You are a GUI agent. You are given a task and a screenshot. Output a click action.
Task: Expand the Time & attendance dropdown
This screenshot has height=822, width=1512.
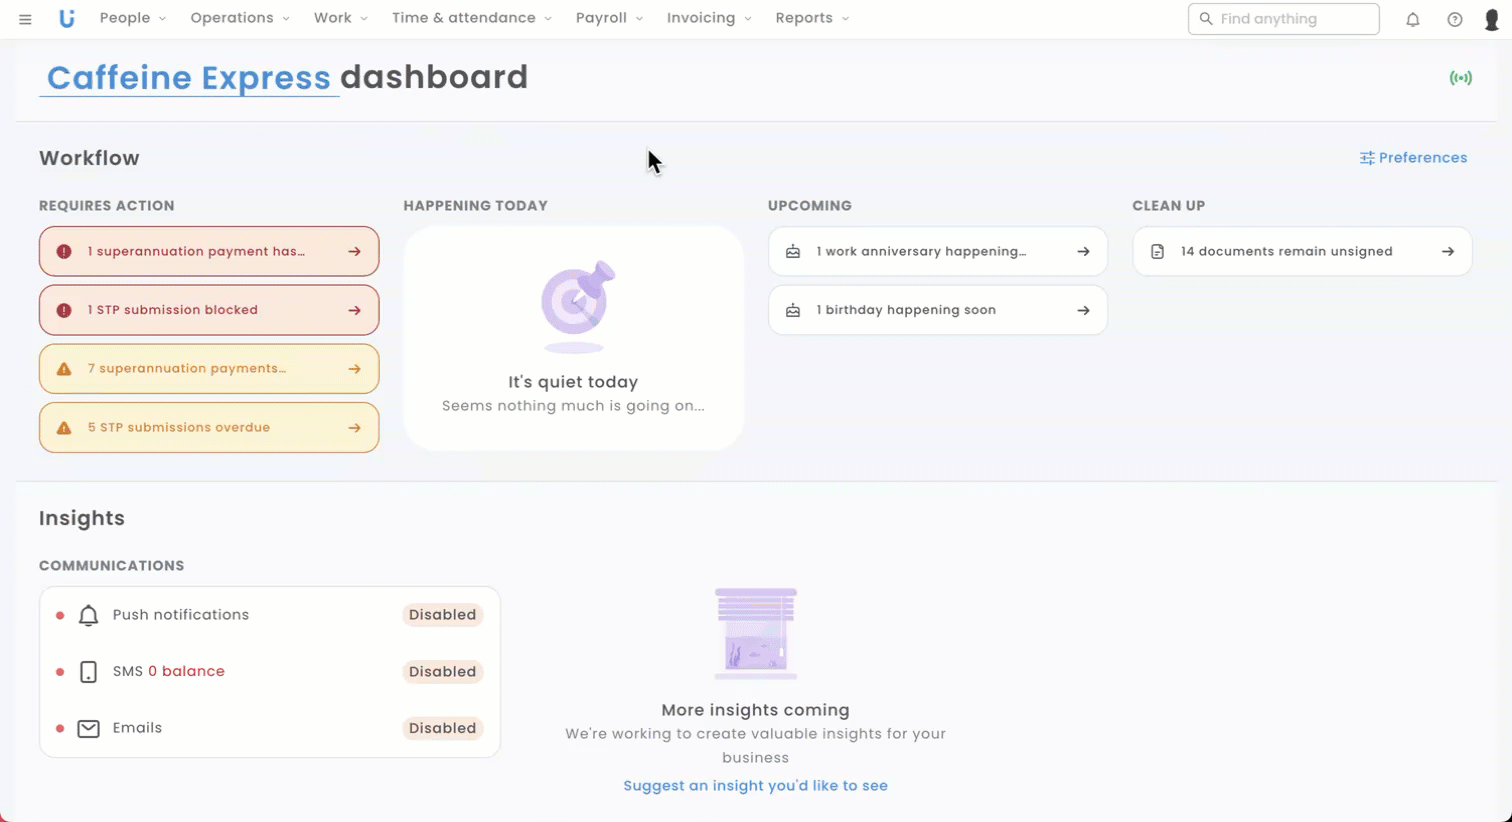point(471,18)
